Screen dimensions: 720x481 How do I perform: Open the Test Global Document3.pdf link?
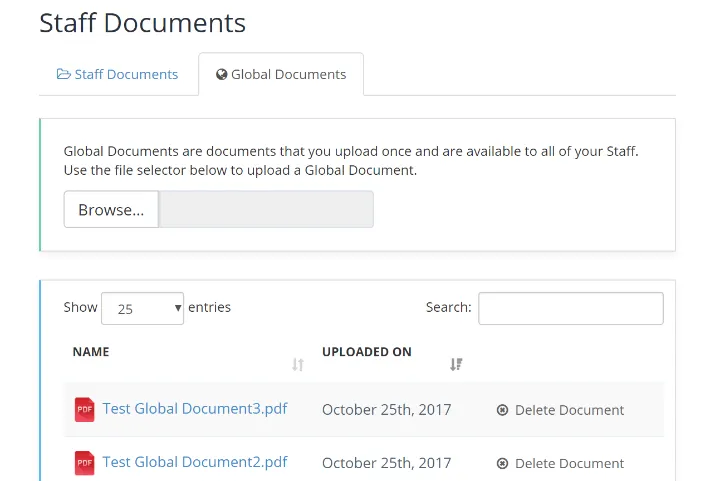coord(195,408)
